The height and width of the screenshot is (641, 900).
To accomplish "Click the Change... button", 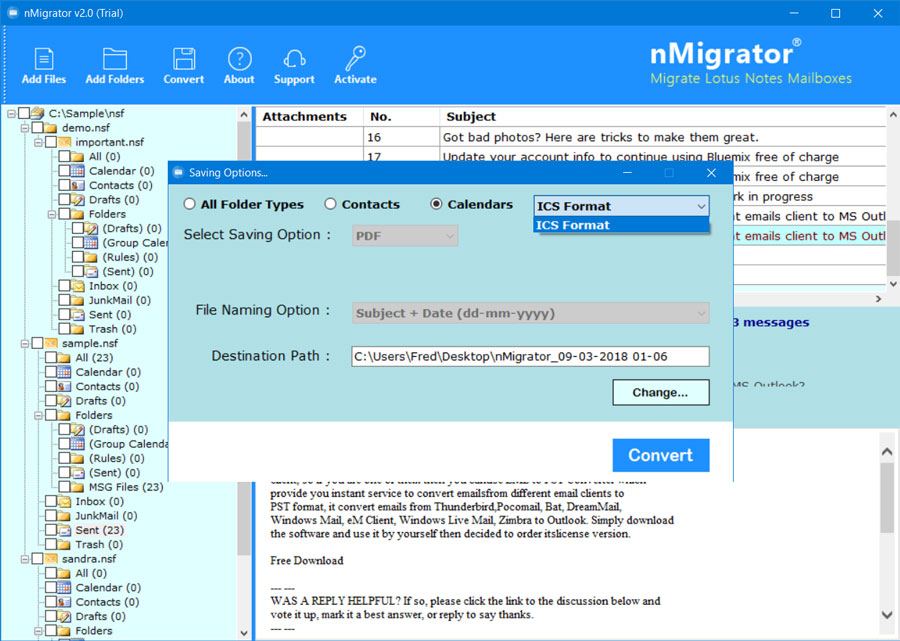I will [661, 393].
